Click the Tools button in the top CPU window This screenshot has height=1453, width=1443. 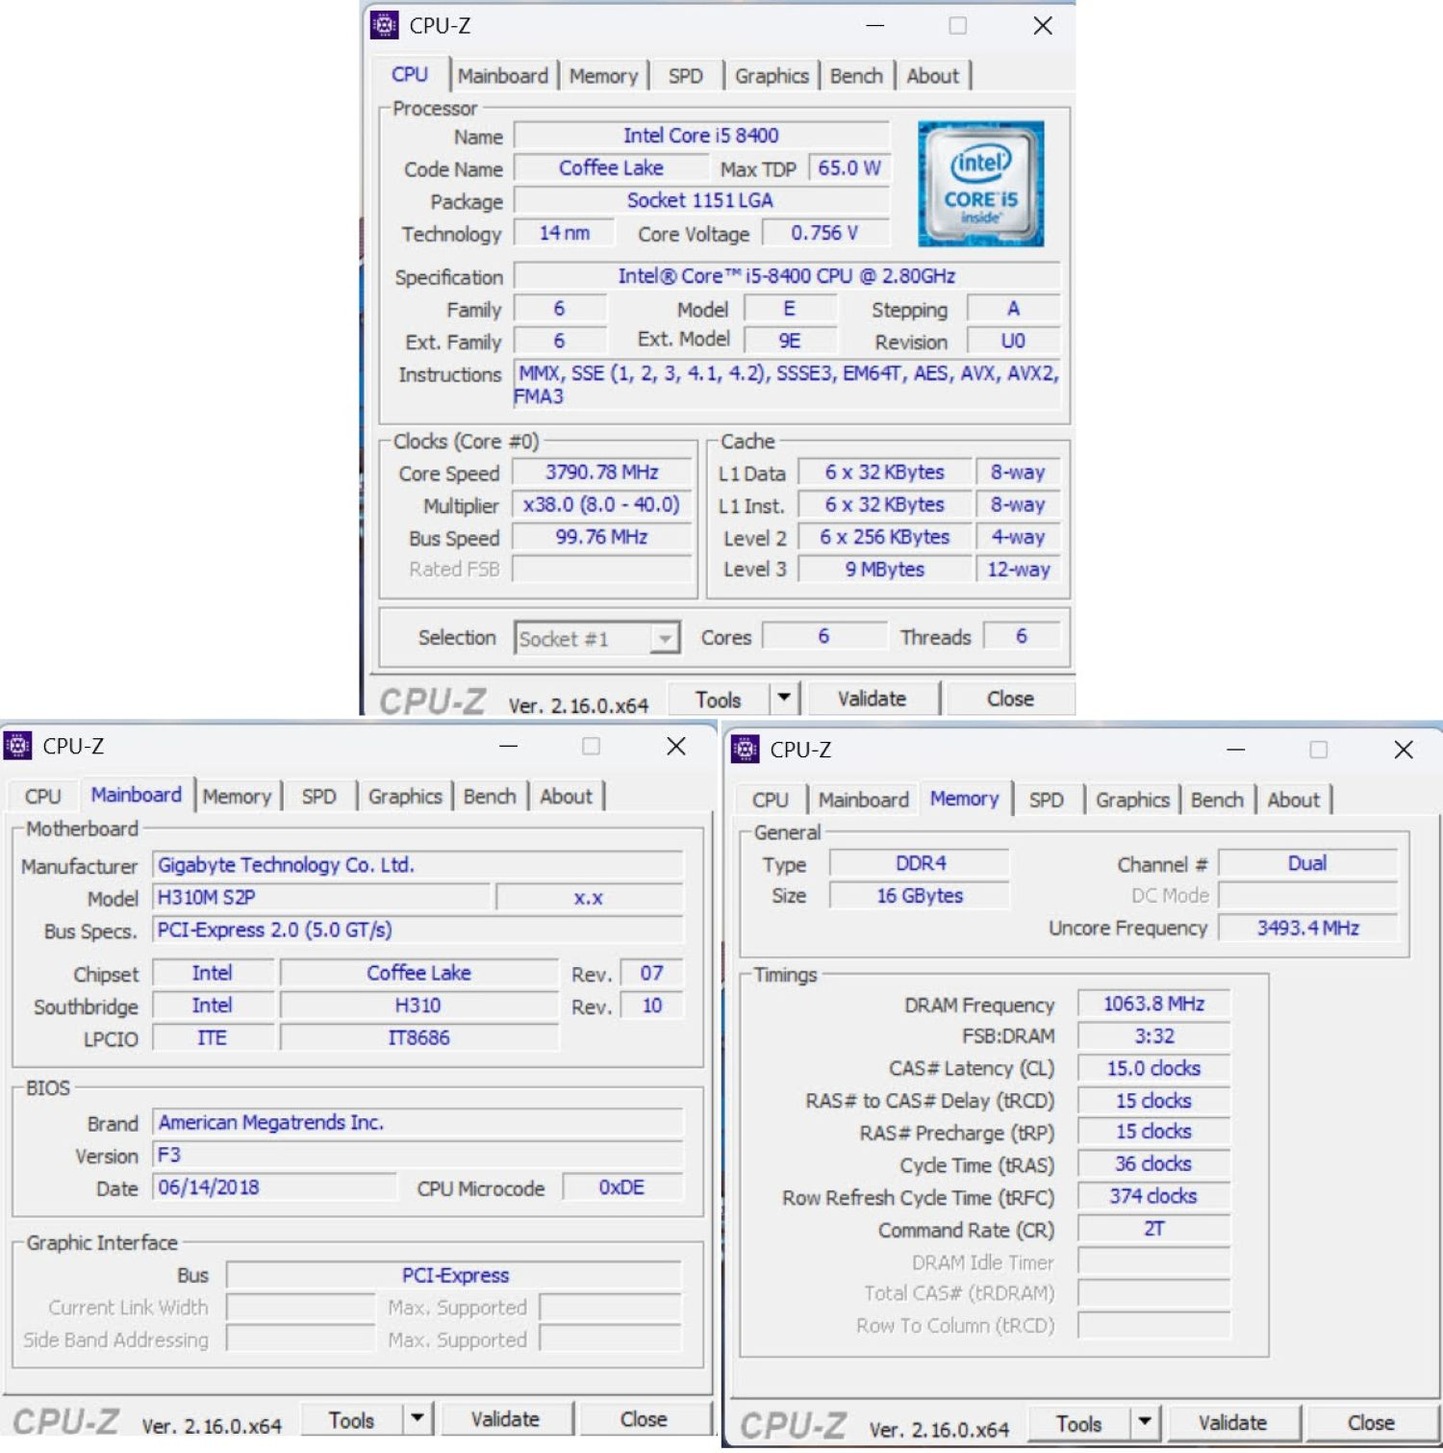719,699
